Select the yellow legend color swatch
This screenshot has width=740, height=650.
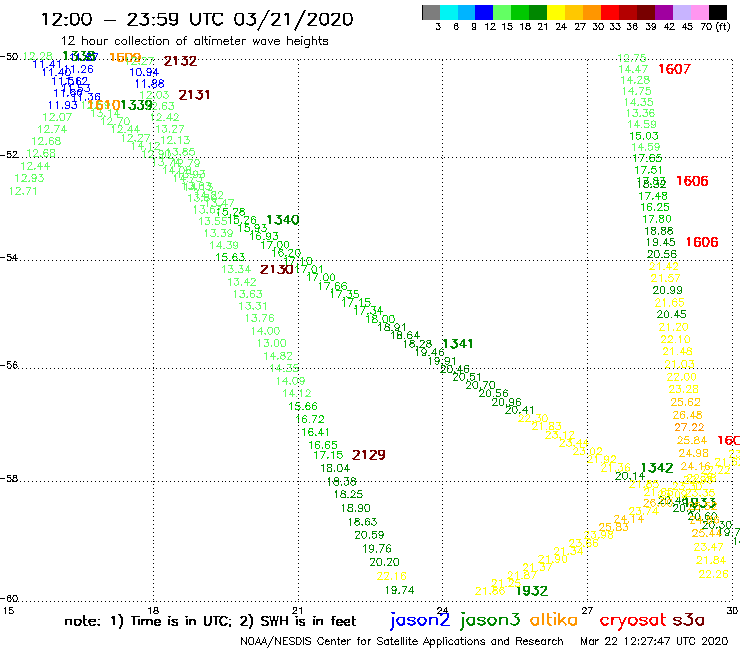click(x=556, y=12)
